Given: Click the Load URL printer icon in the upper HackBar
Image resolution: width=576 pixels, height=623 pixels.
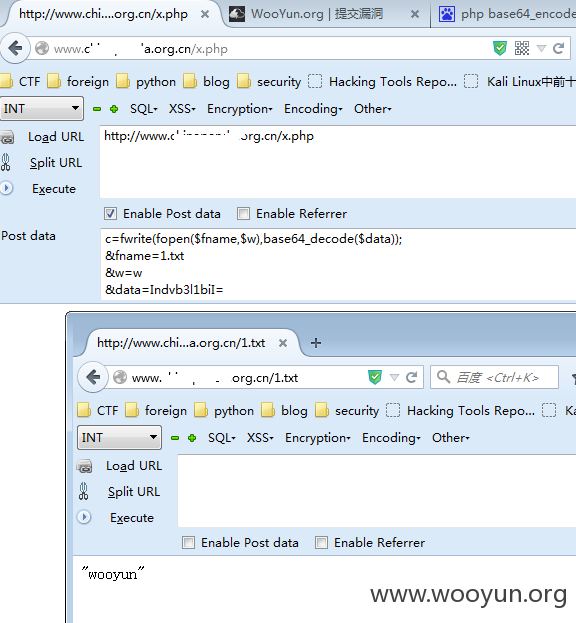Looking at the screenshot, I should (7, 137).
